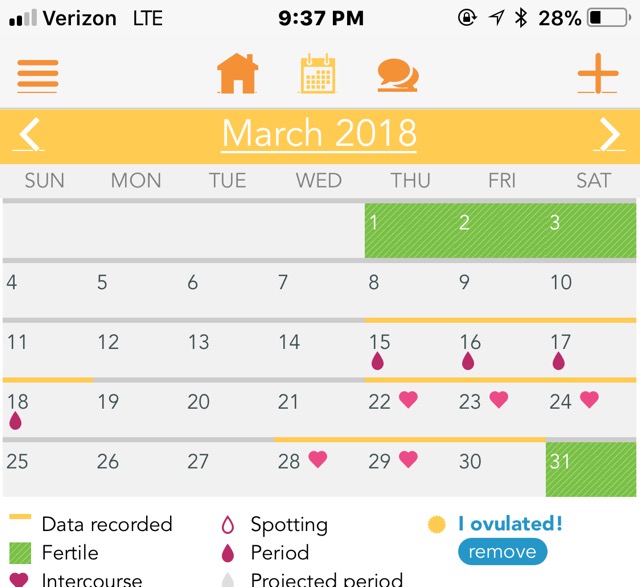Open the hamburger menu icon
640x587 pixels.
coord(38,75)
